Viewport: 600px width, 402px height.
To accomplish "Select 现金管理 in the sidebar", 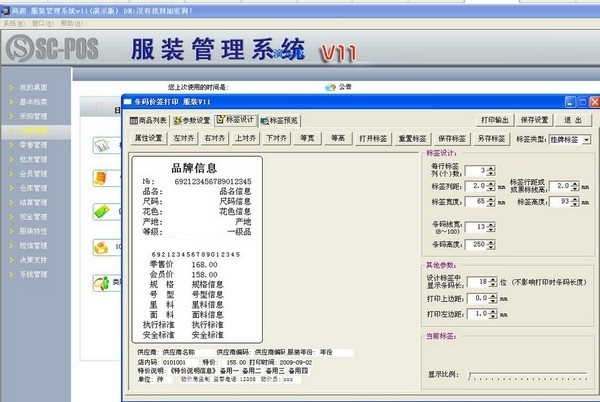I will [33, 217].
